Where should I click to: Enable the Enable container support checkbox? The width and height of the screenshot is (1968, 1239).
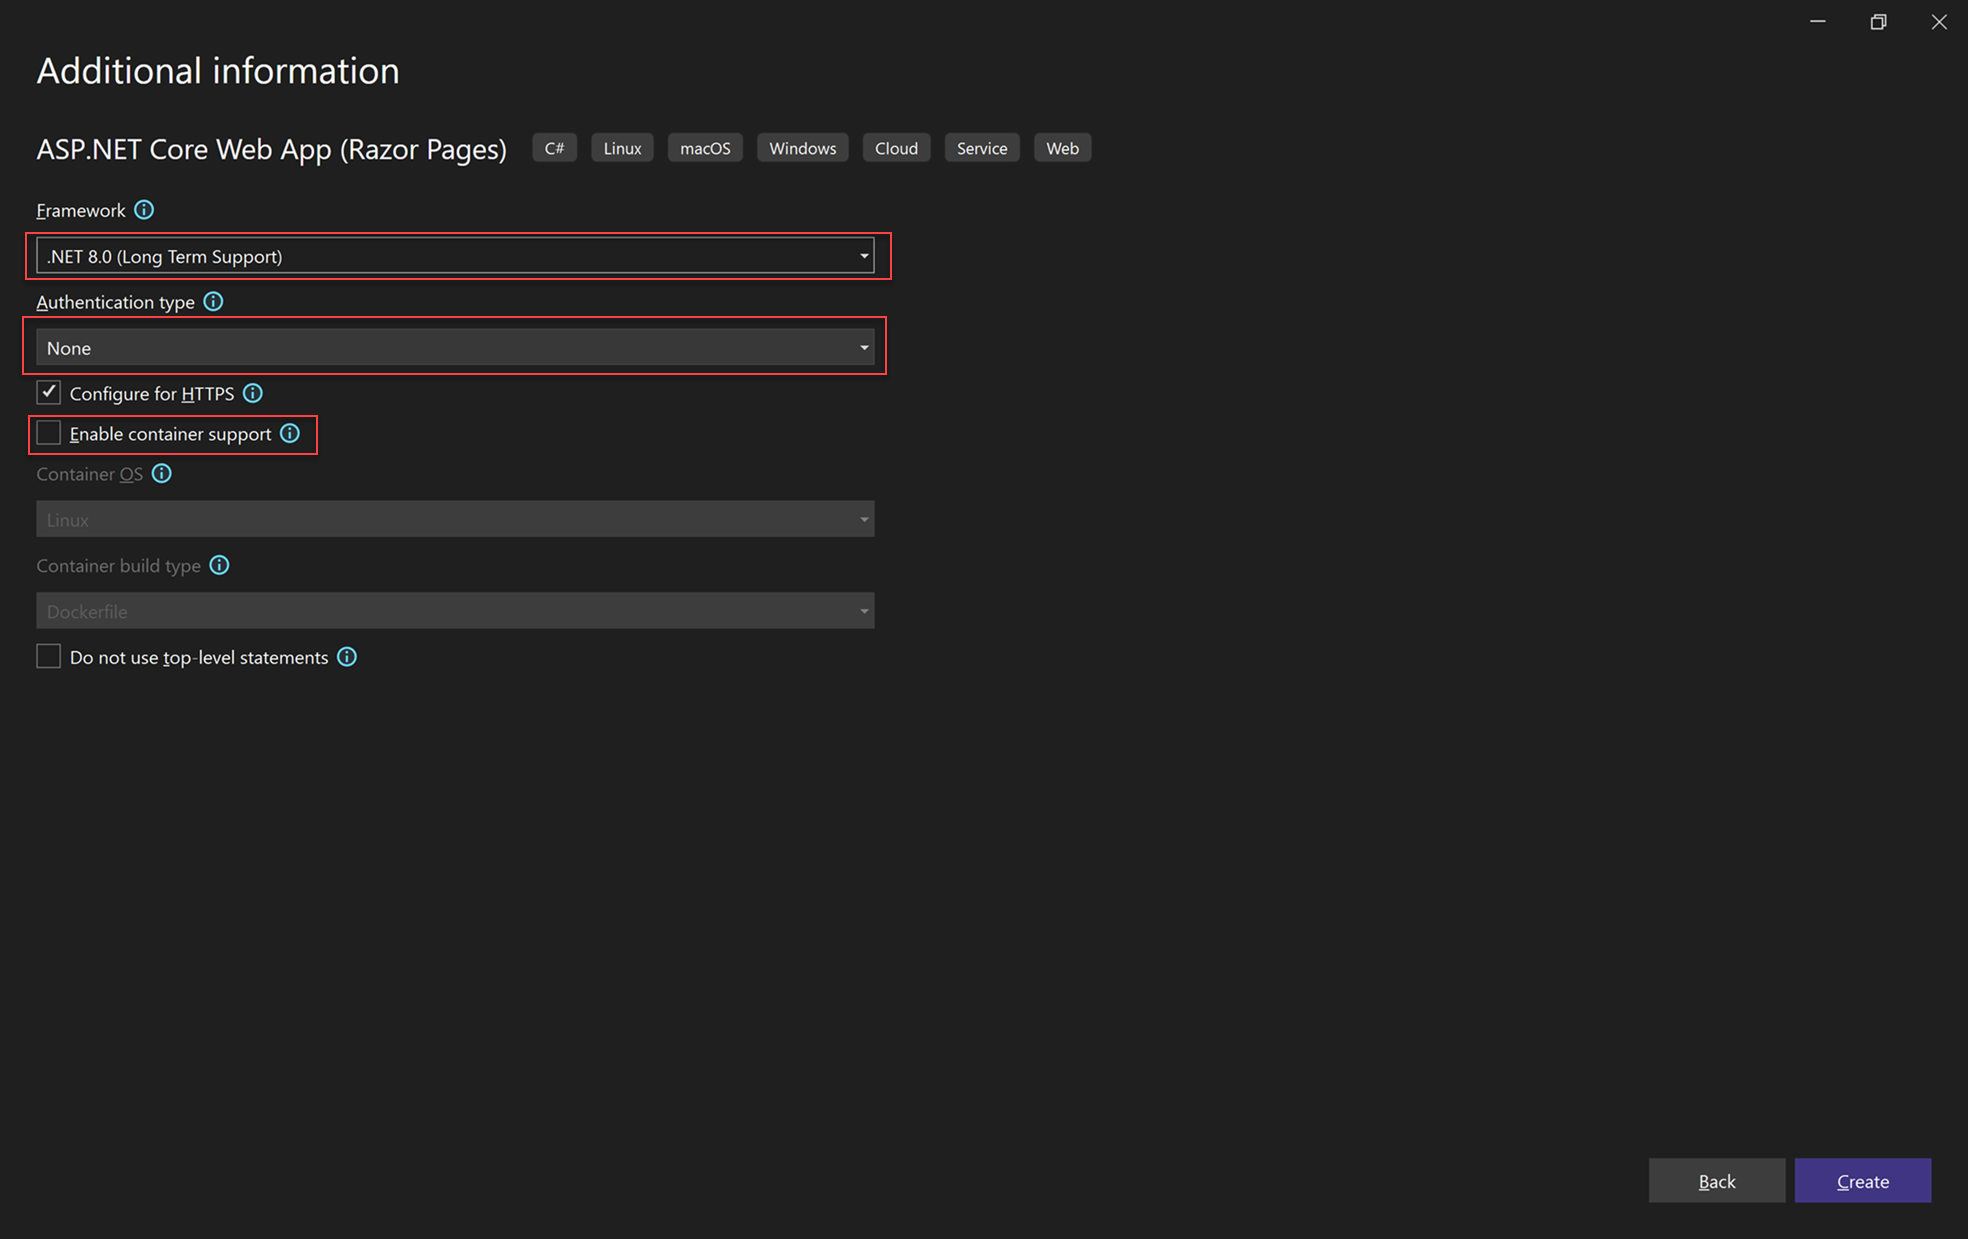tap(49, 434)
